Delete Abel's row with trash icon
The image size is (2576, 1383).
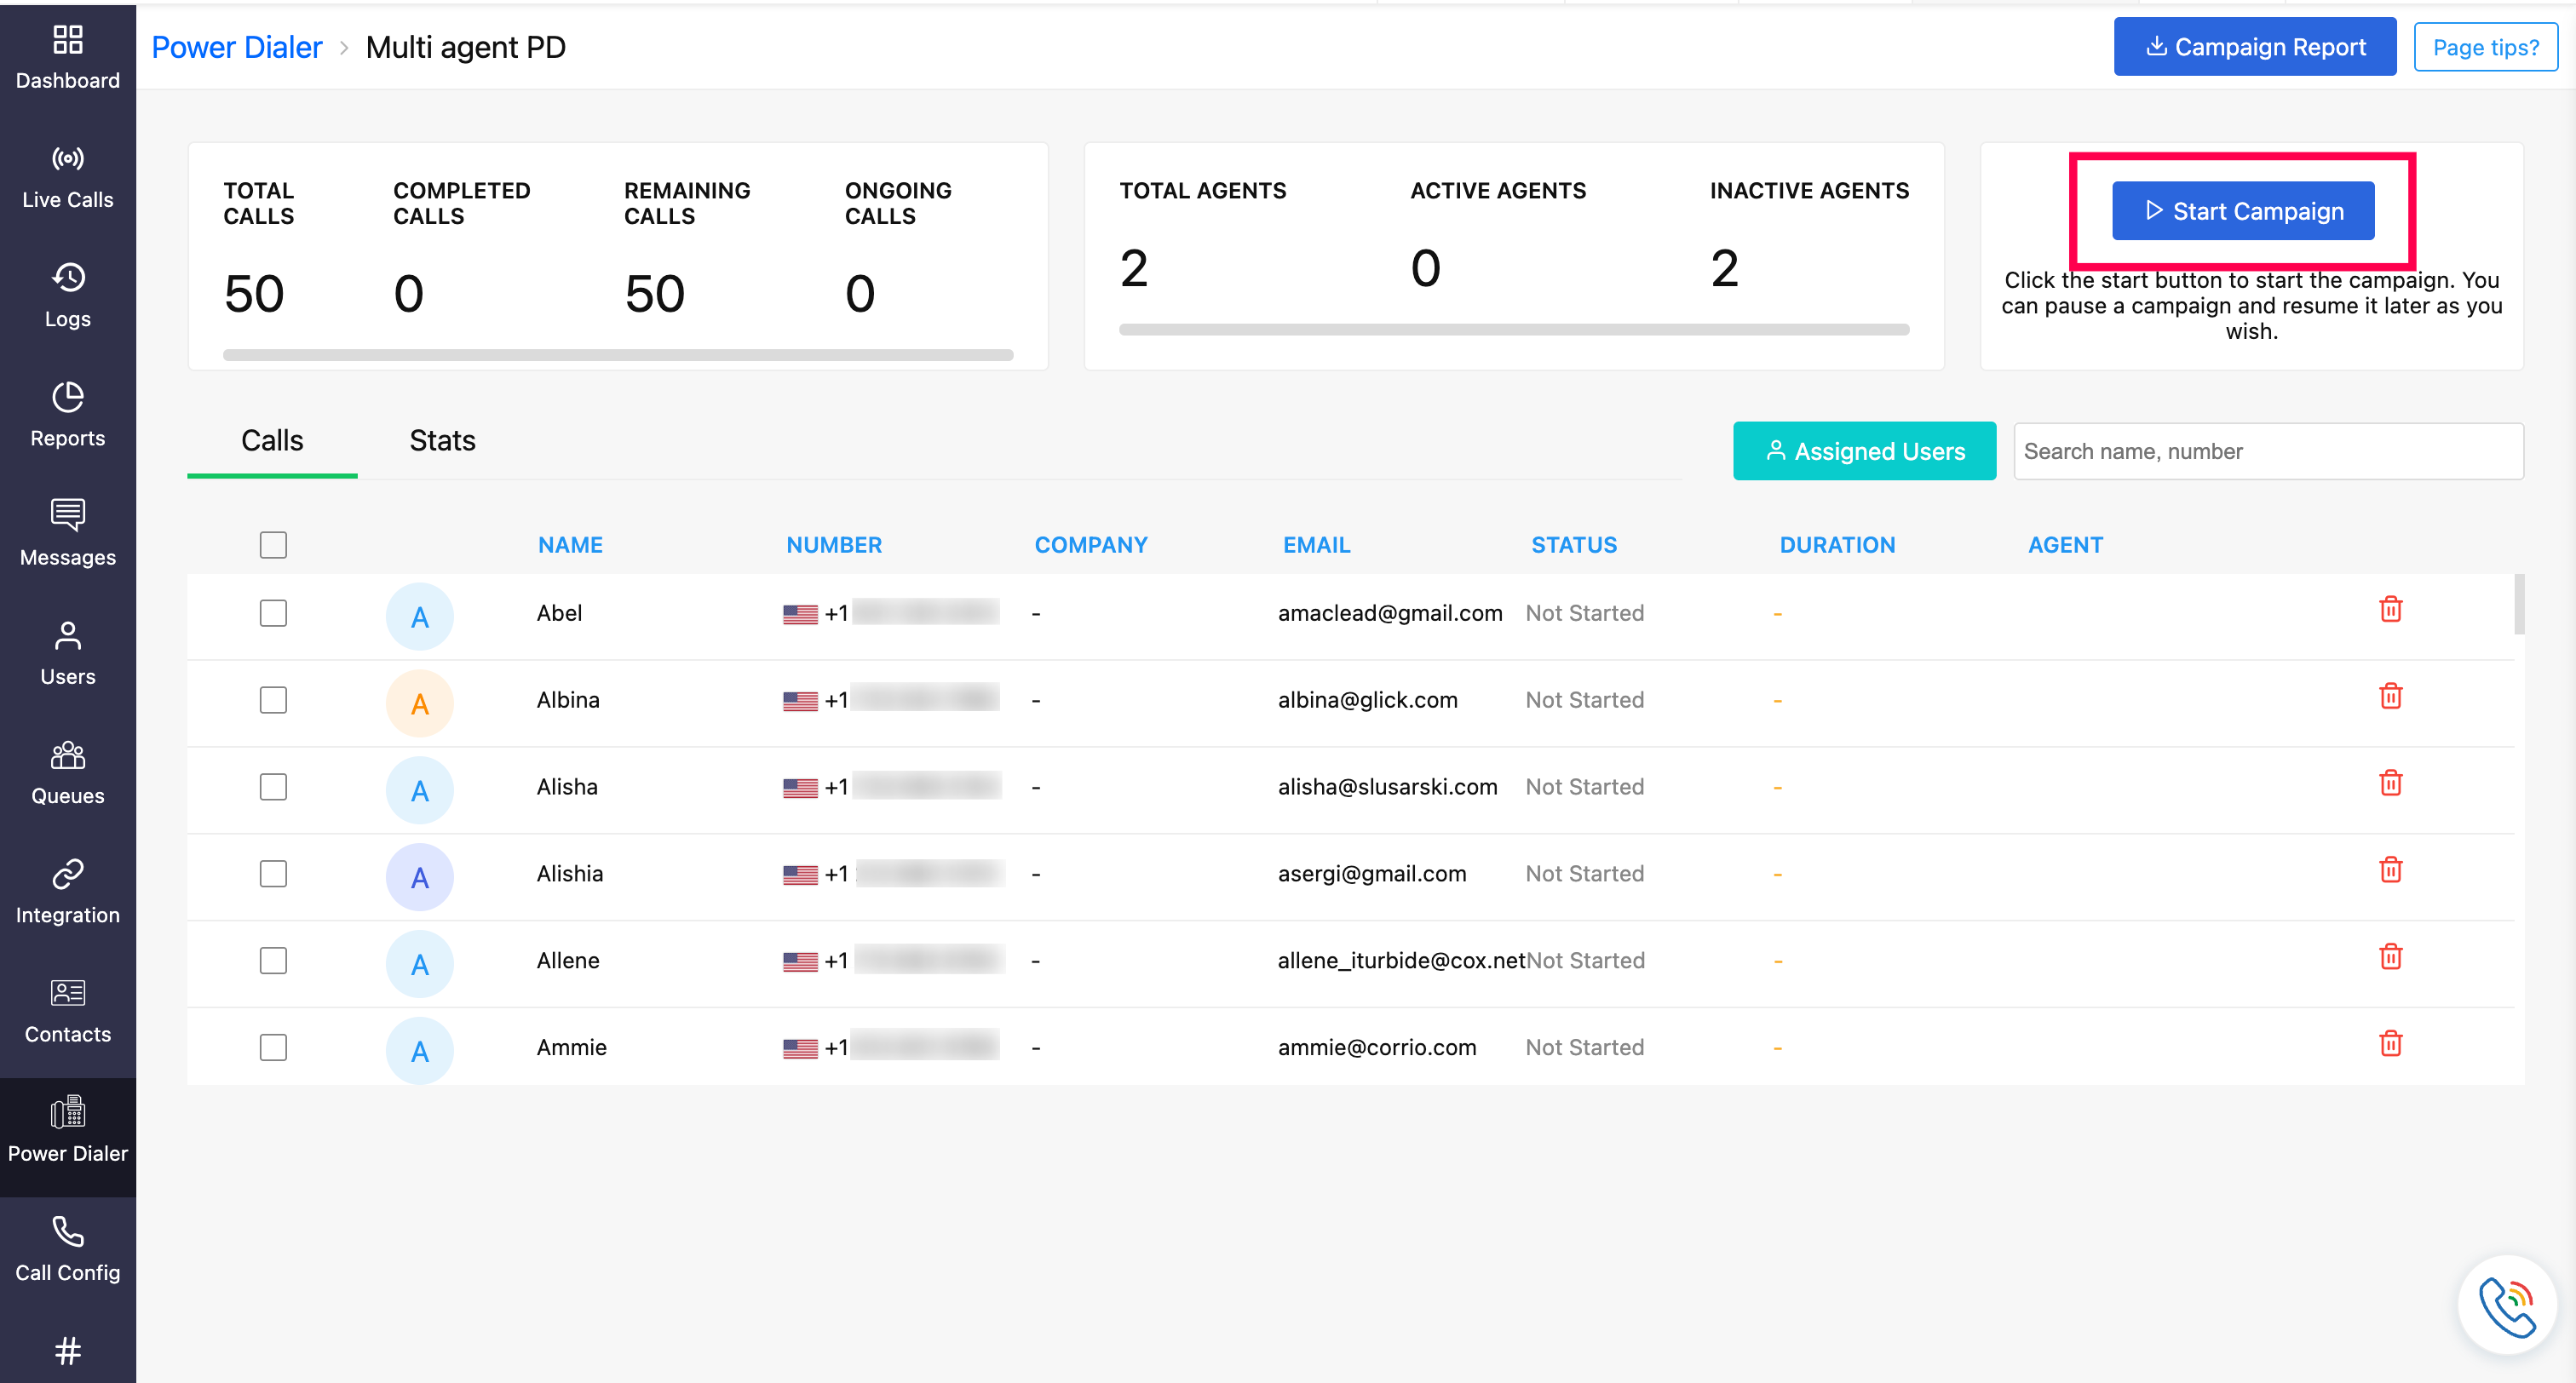[x=2390, y=609]
